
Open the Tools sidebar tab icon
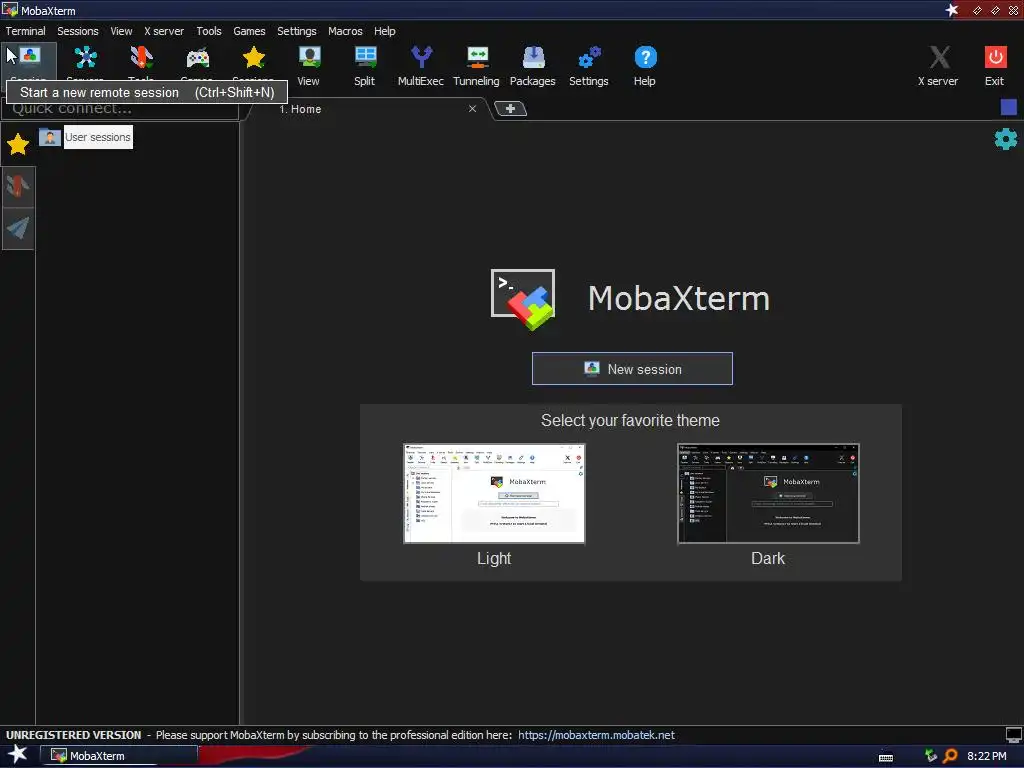(18, 187)
